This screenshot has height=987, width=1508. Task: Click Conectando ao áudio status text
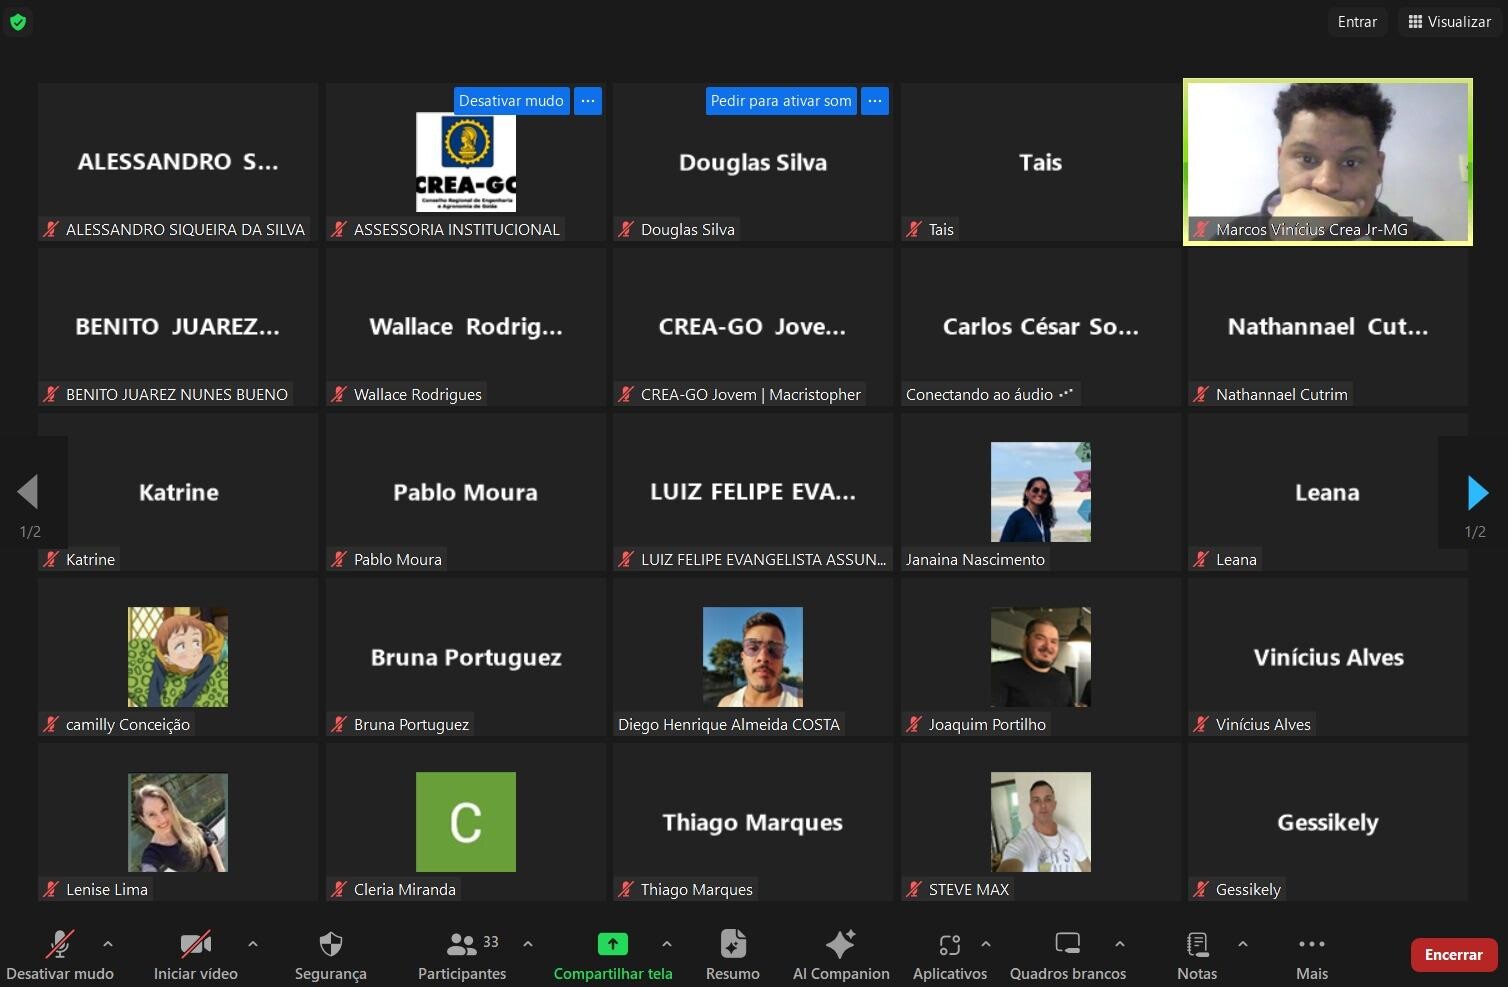coord(979,394)
